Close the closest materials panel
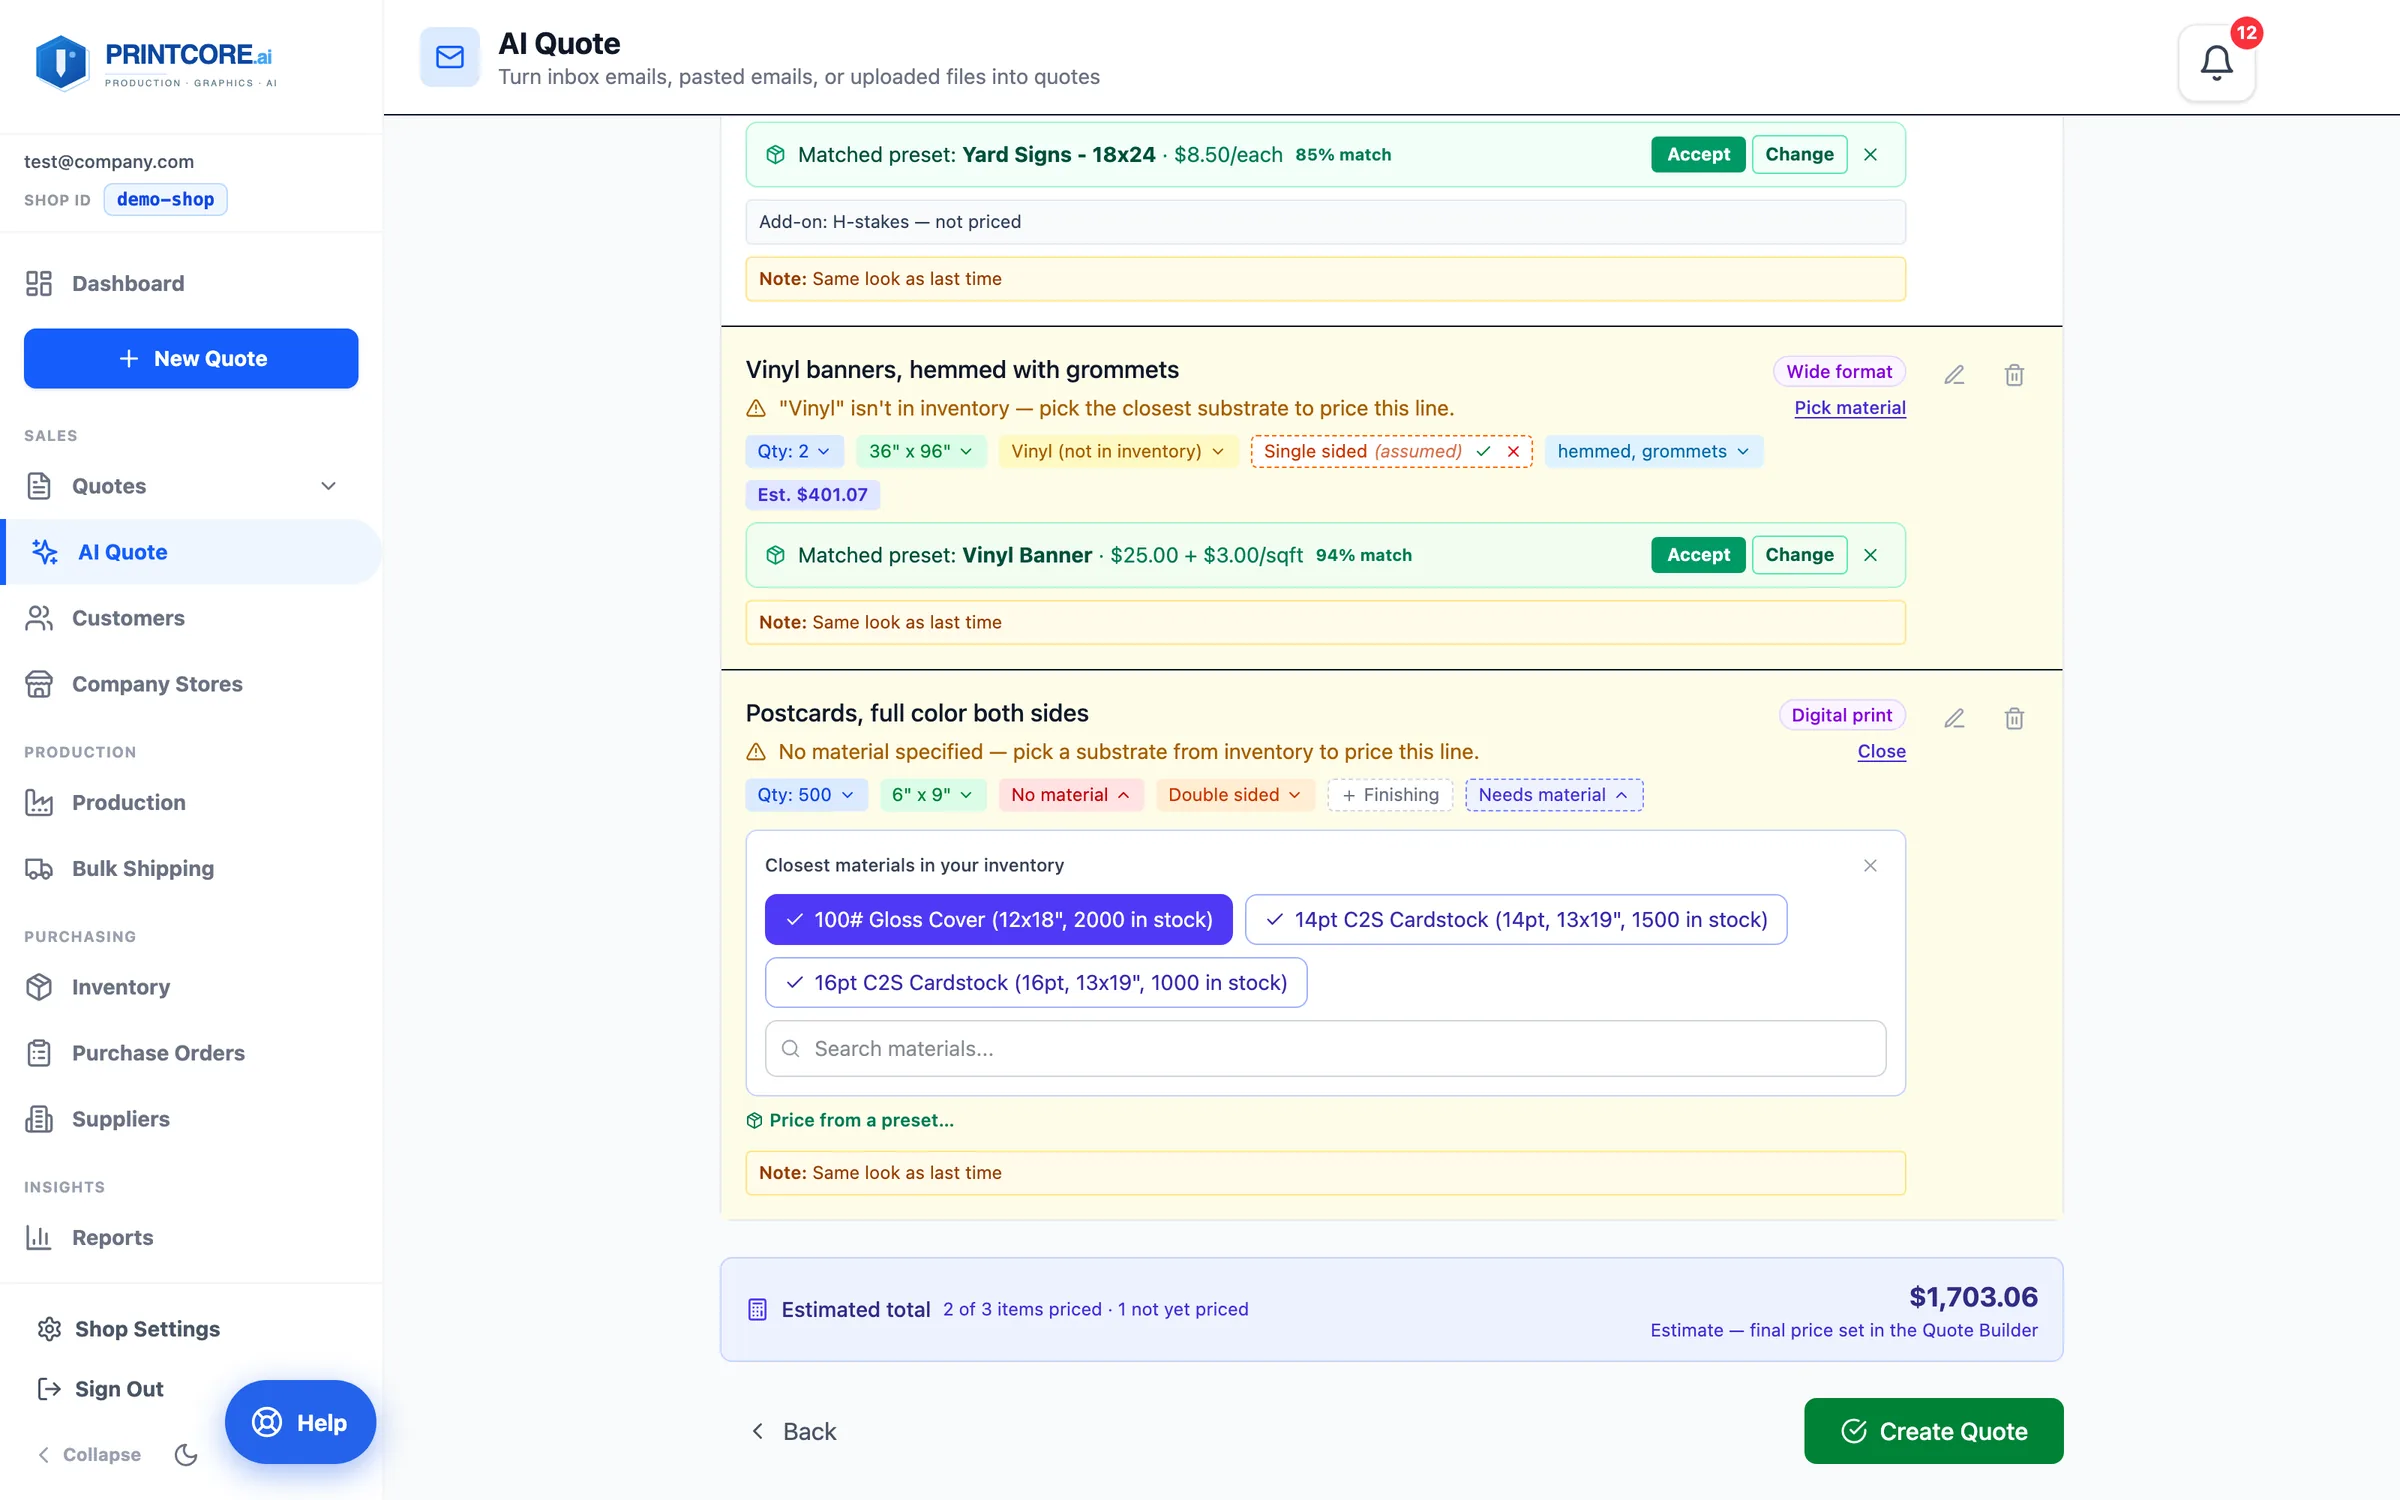2400x1500 pixels. pos(1870,865)
